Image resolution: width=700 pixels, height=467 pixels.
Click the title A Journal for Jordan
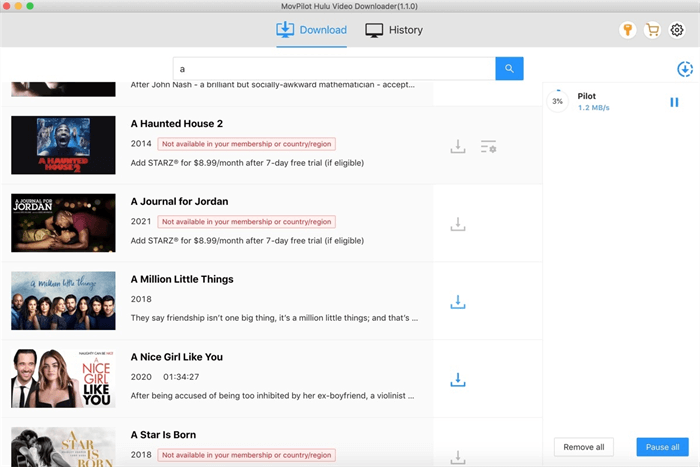click(x=179, y=201)
